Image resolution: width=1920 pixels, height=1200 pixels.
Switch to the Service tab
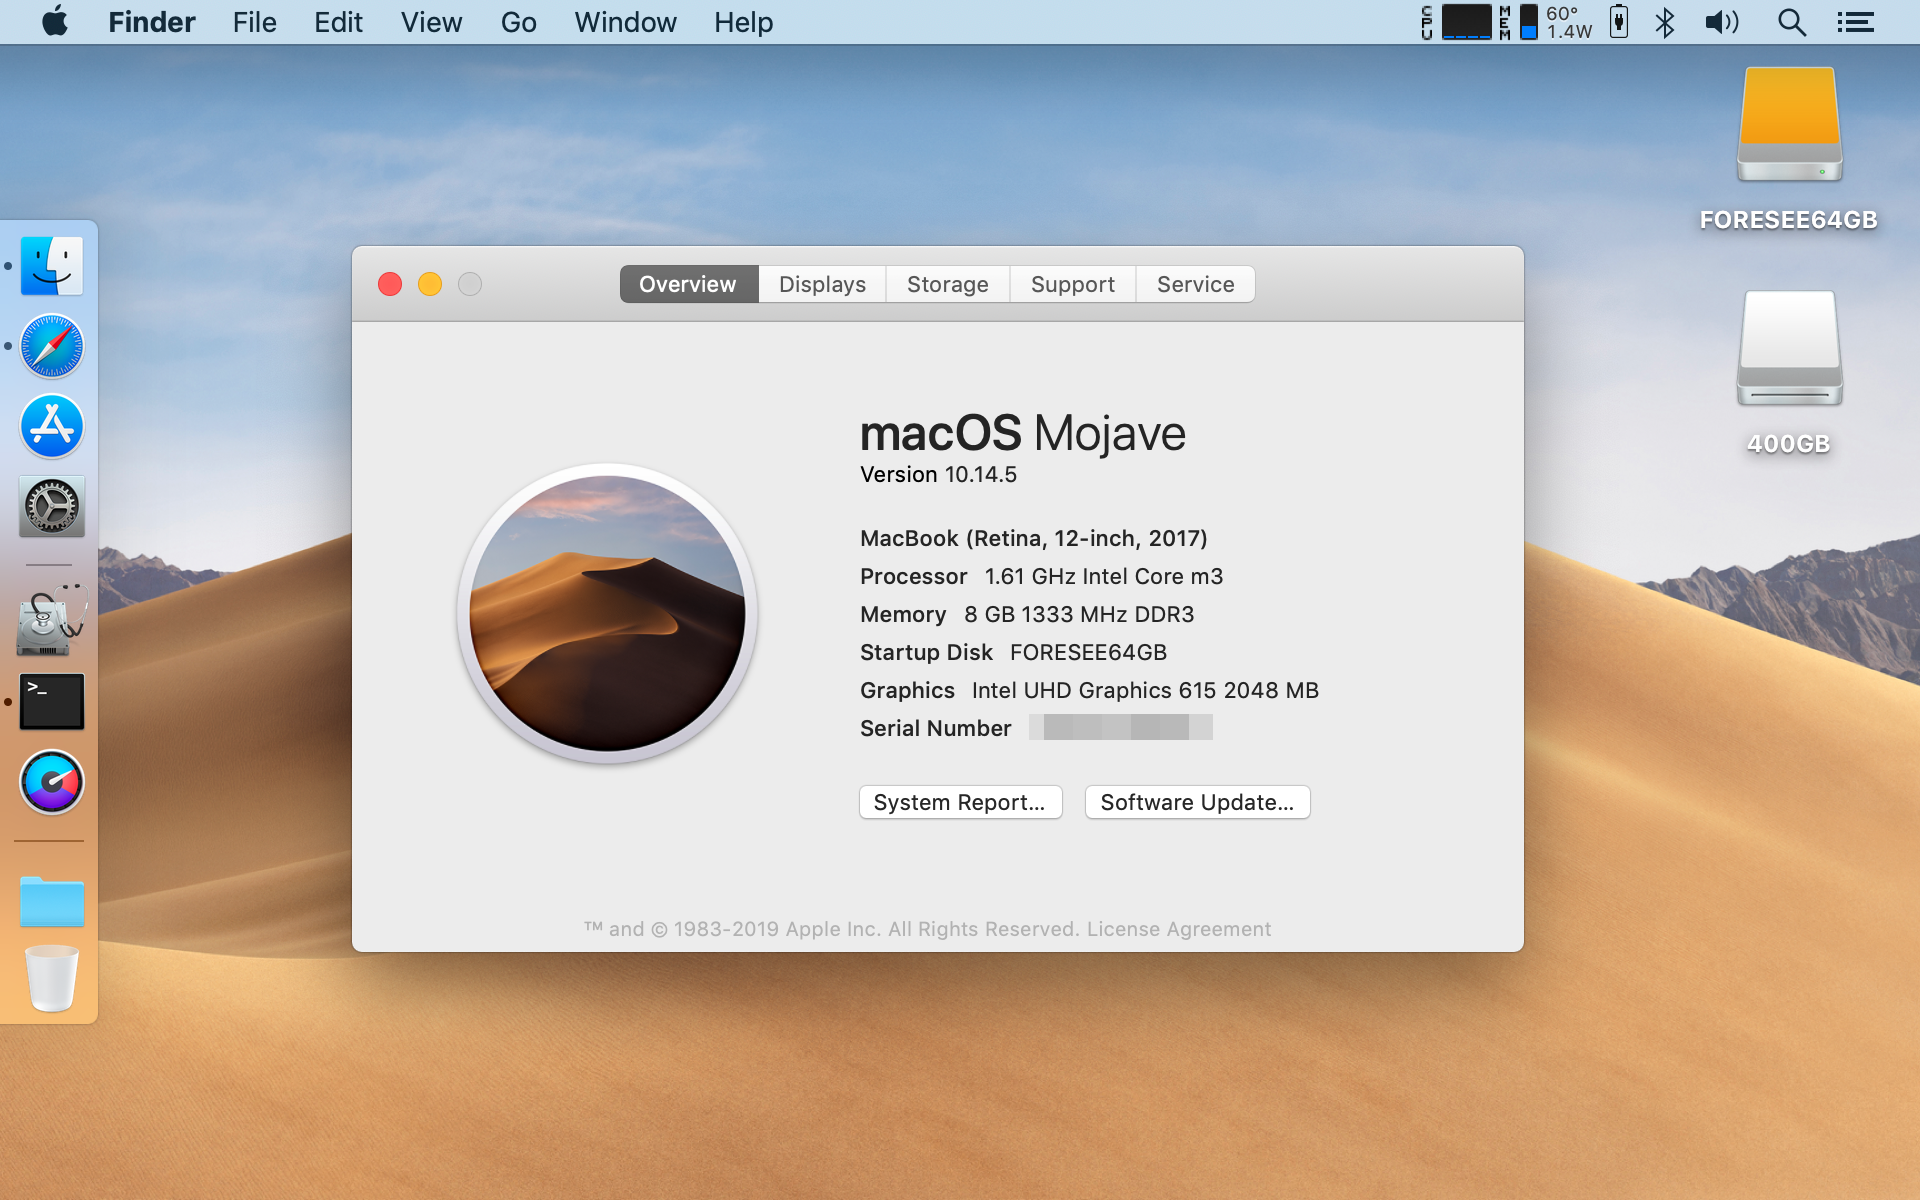(1196, 284)
